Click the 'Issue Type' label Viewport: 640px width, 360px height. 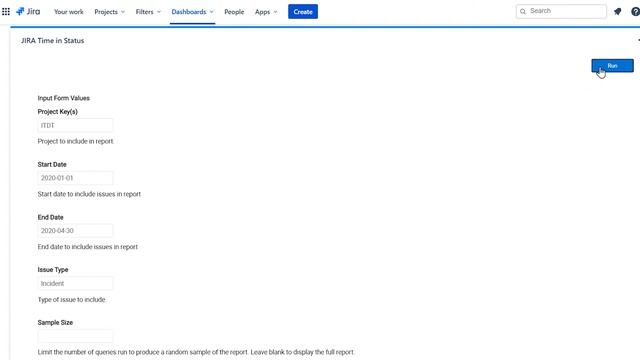point(53,270)
